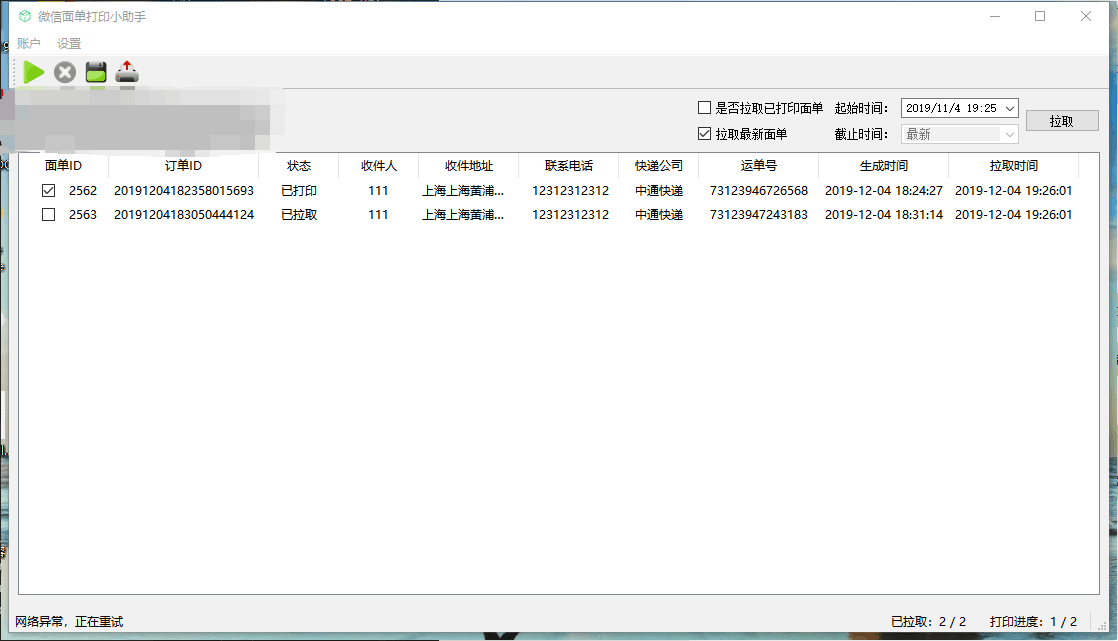Click the printer export icon
The height and width of the screenshot is (641, 1118).
127,72
